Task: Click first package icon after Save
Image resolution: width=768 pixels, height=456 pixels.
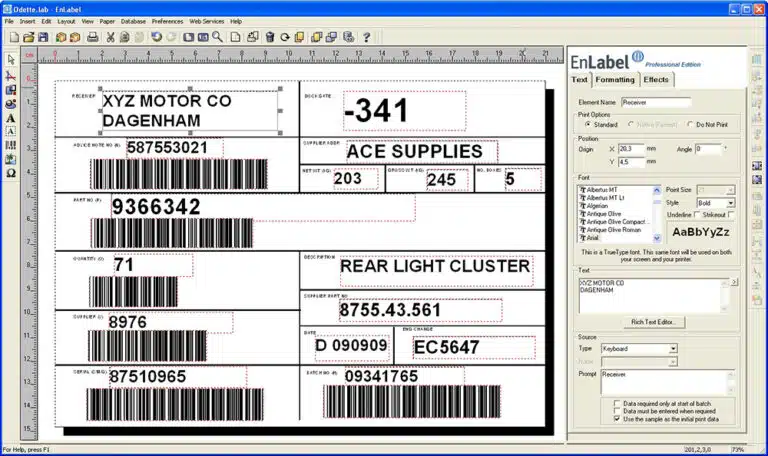Action: tap(61, 37)
